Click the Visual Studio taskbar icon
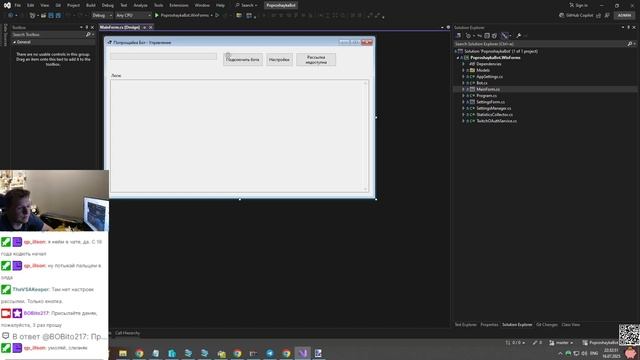The width and height of the screenshot is (640, 360). tap(302, 353)
